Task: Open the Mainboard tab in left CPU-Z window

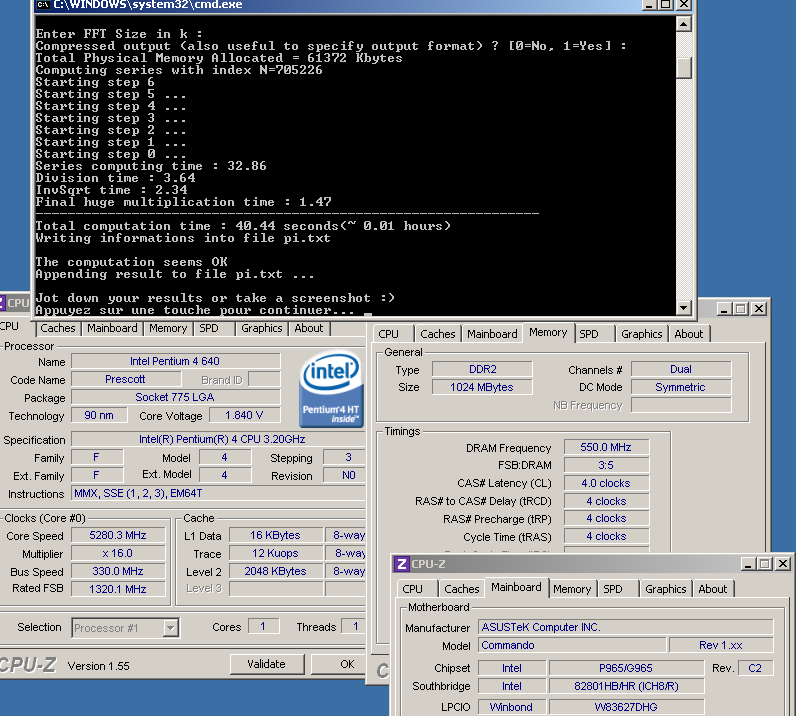Action: (112, 328)
